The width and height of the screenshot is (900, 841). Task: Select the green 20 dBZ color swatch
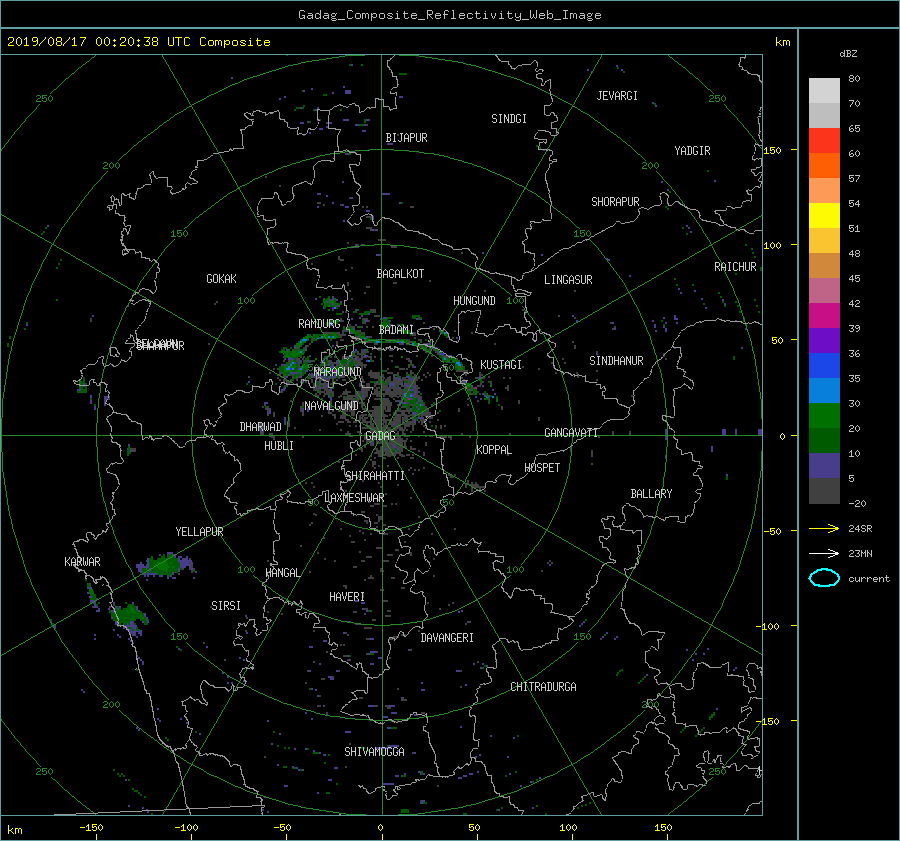[x=824, y=416]
